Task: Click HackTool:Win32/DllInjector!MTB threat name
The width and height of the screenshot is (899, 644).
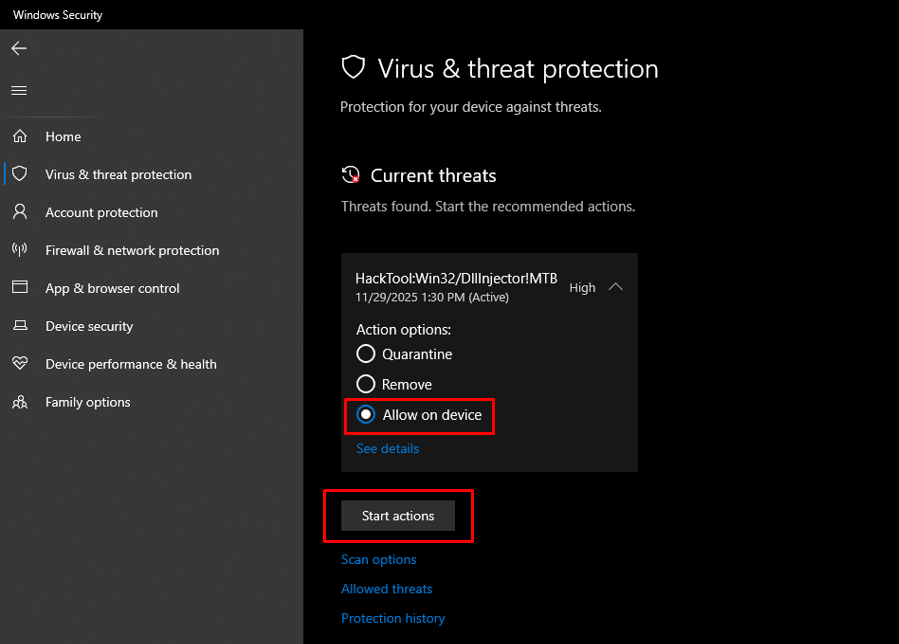Action: 456,278
